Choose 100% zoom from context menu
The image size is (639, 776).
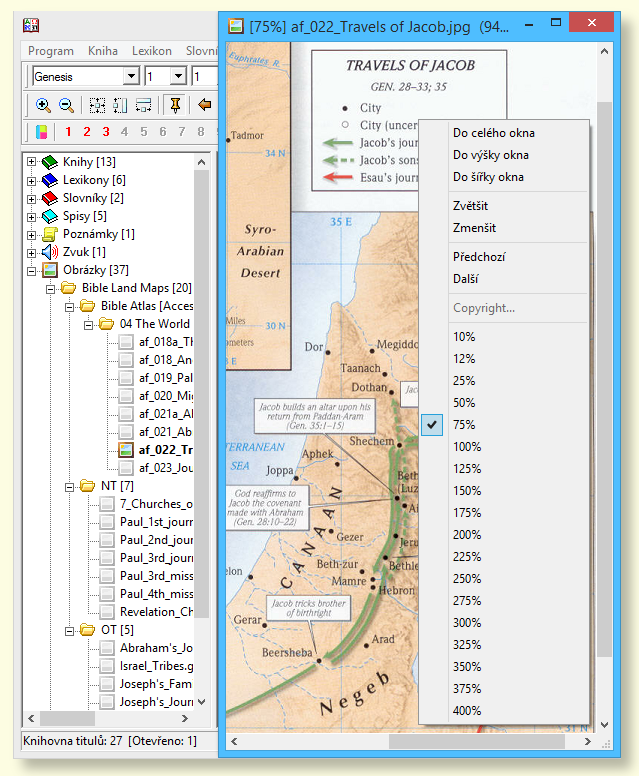[x=466, y=447]
